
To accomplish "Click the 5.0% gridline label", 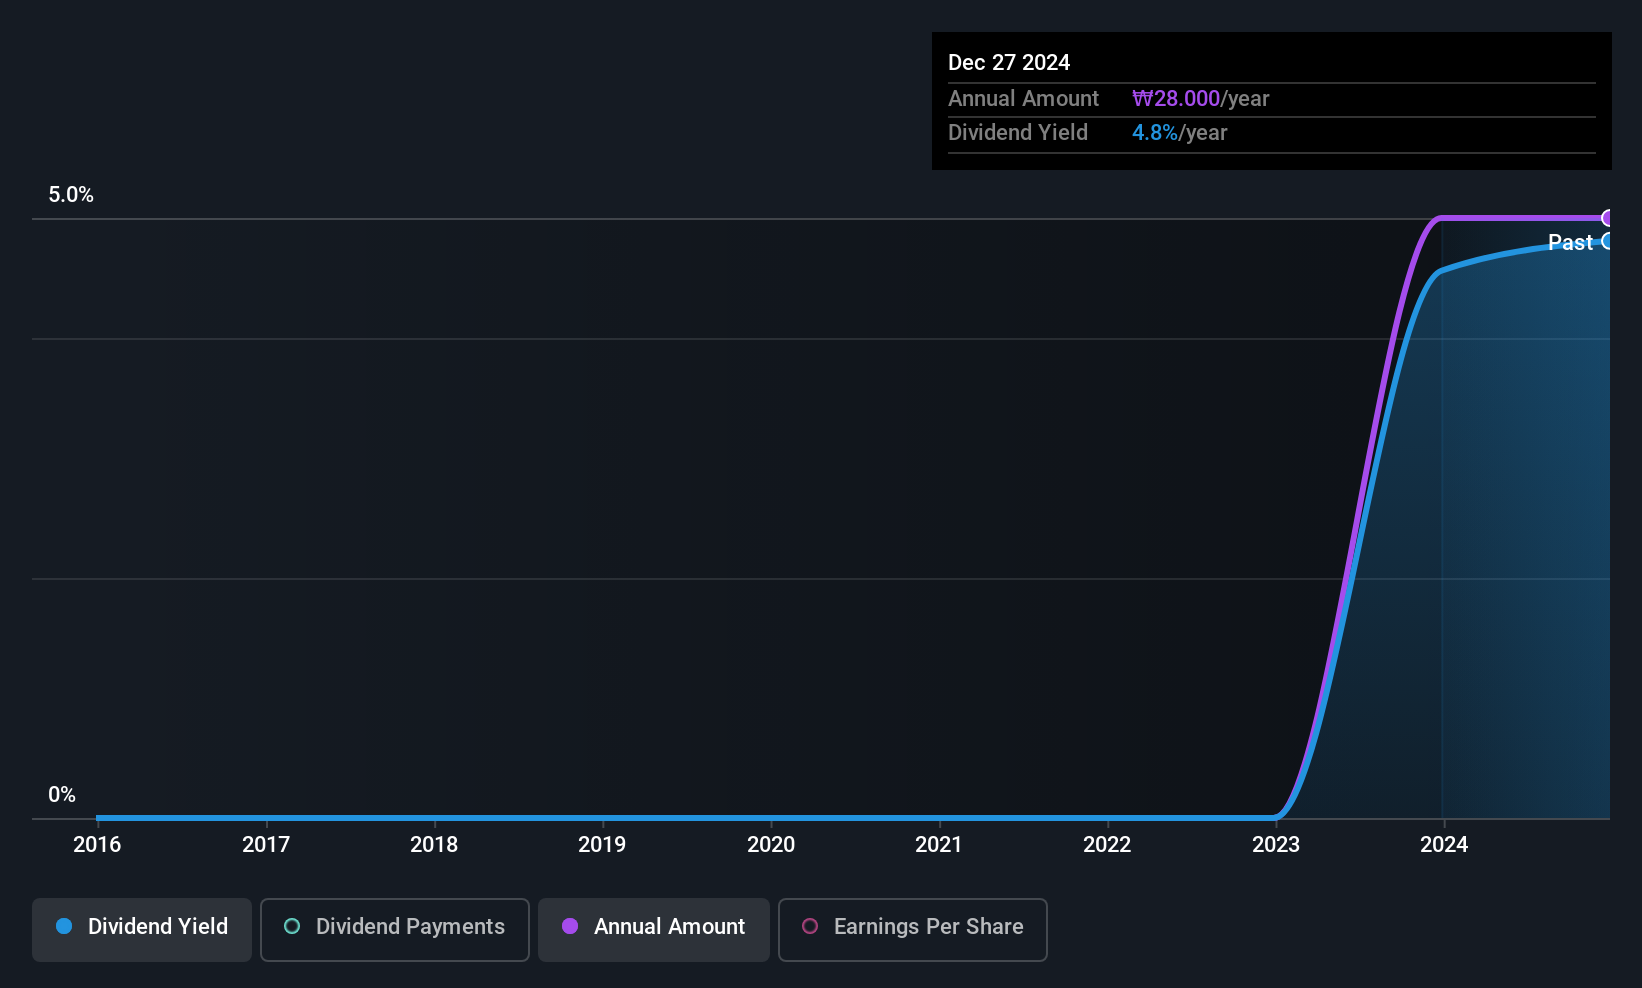I will pyautogui.click(x=71, y=195).
